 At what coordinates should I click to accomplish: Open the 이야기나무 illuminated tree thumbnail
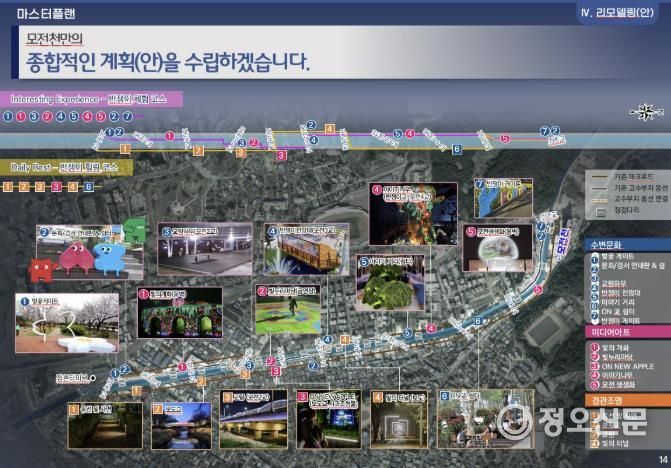[x=413, y=214]
